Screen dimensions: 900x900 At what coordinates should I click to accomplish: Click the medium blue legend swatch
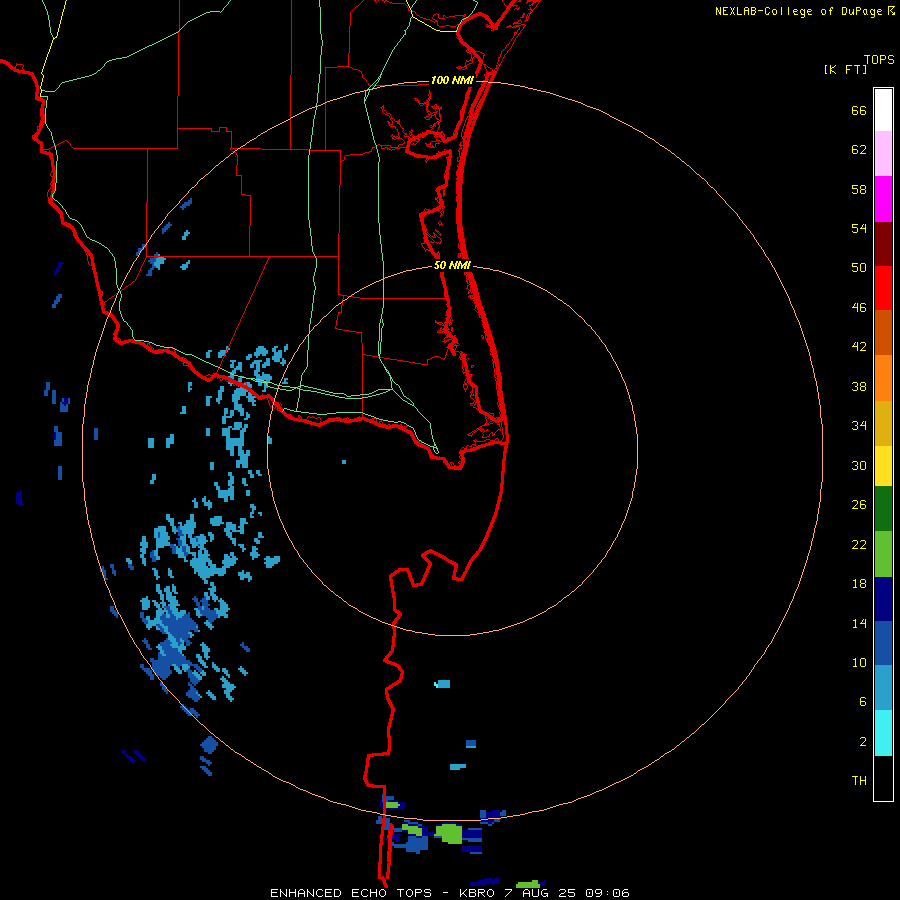[883, 643]
